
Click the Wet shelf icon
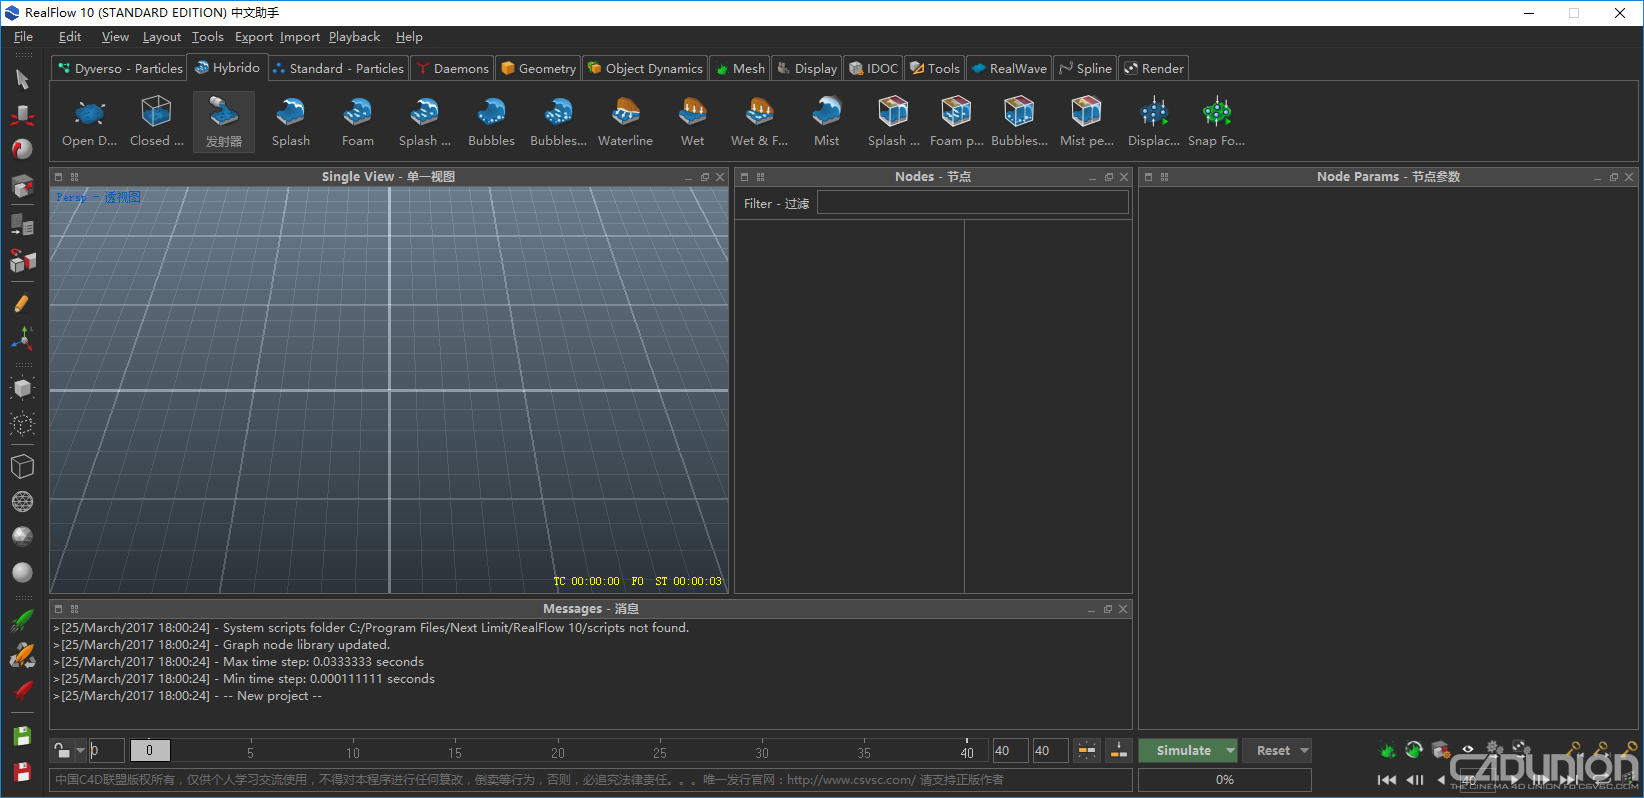point(693,122)
